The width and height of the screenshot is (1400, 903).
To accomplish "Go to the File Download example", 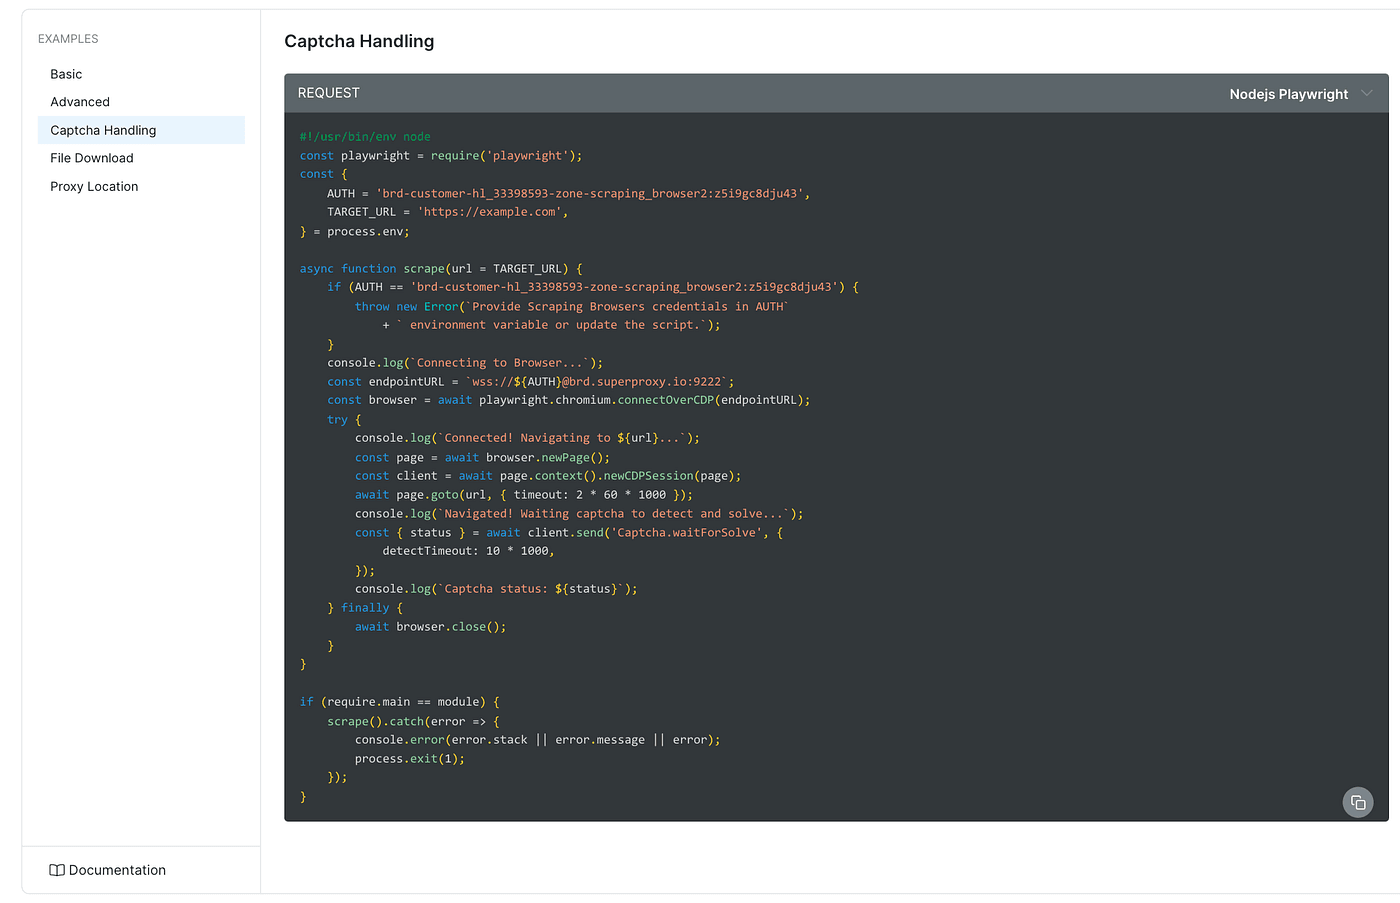I will 92,158.
